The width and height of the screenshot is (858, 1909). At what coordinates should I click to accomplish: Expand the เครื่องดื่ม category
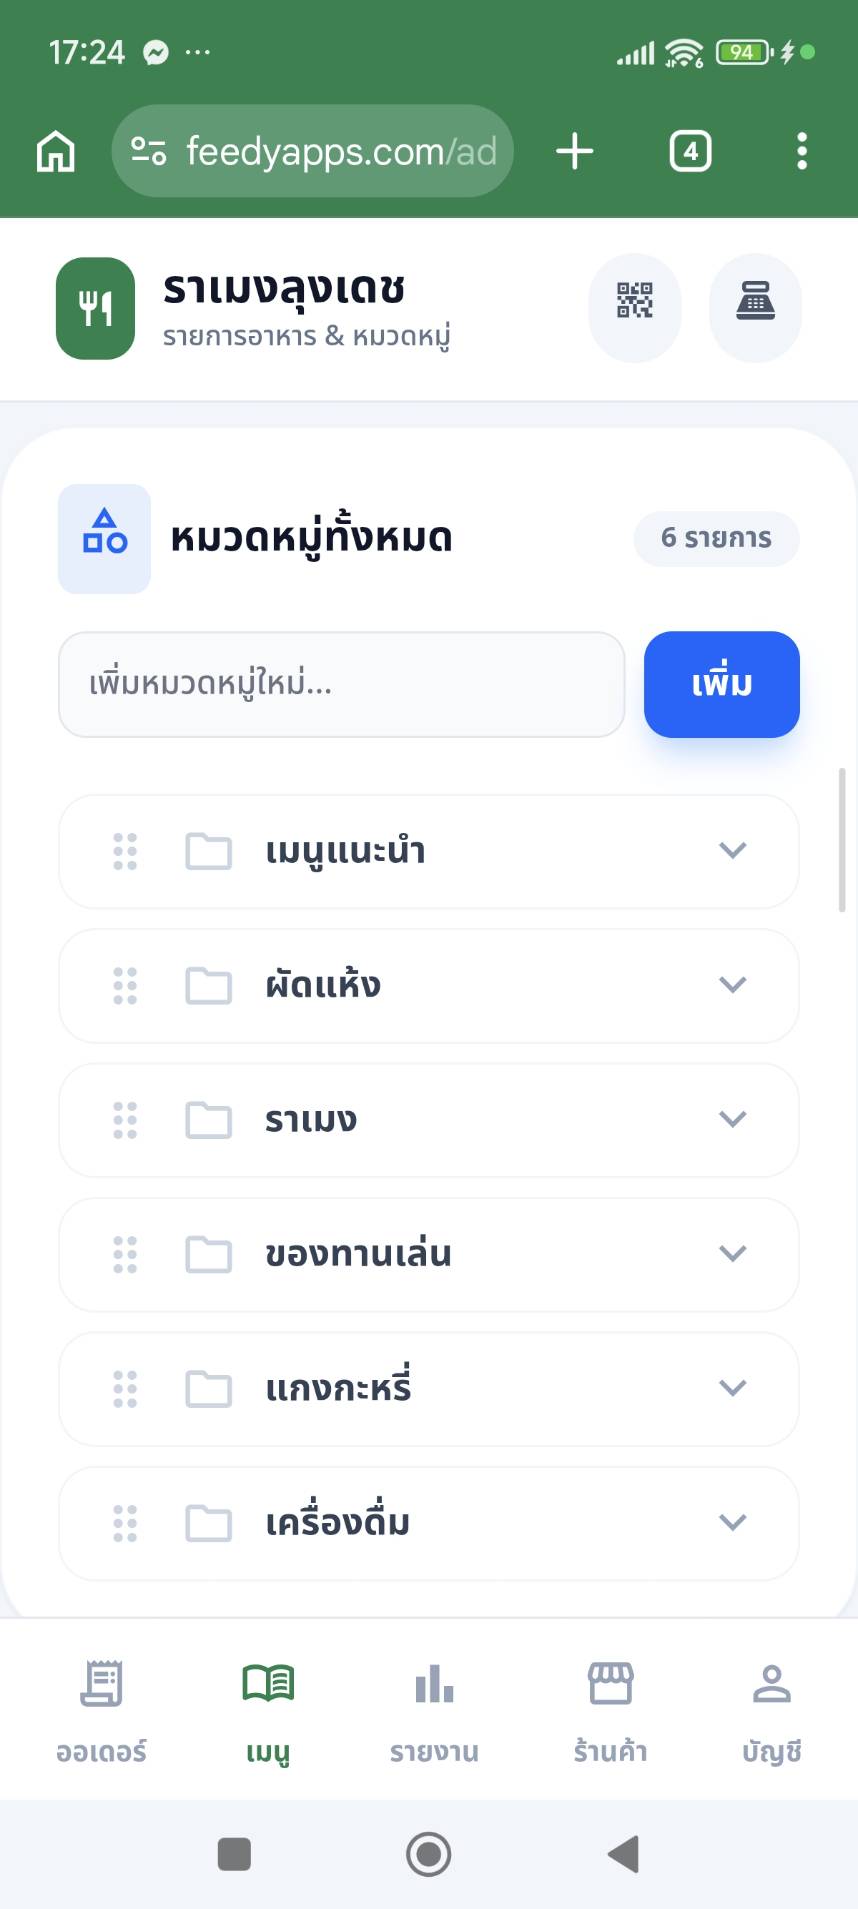coord(732,1522)
